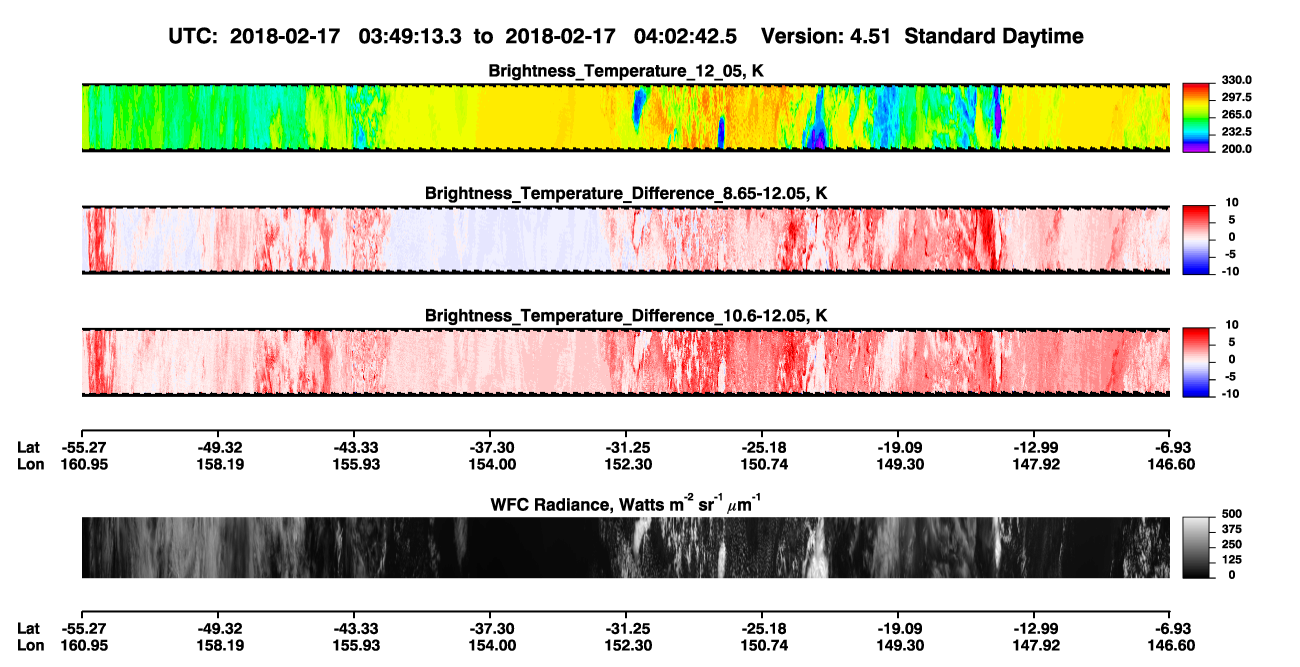Click longitude '152.30' on axis under 10.6-12.05 panel
Image resolution: width=1300 pixels, height=667 pixels.
pos(626,464)
